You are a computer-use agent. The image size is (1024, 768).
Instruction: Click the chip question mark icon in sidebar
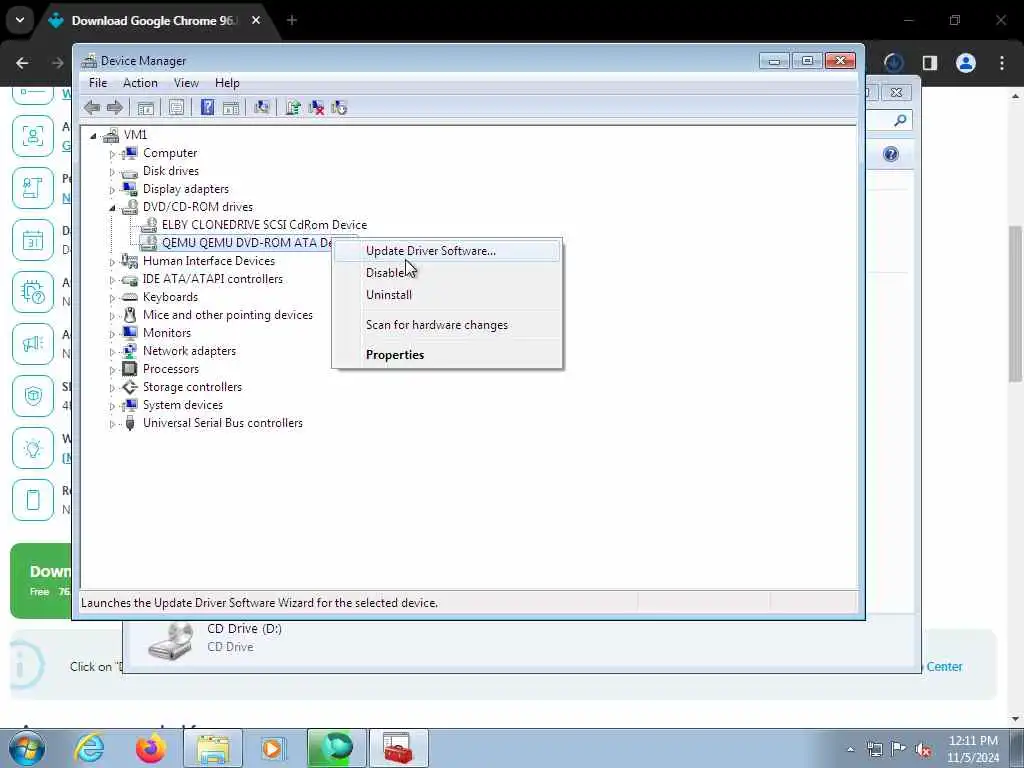[x=33, y=292]
